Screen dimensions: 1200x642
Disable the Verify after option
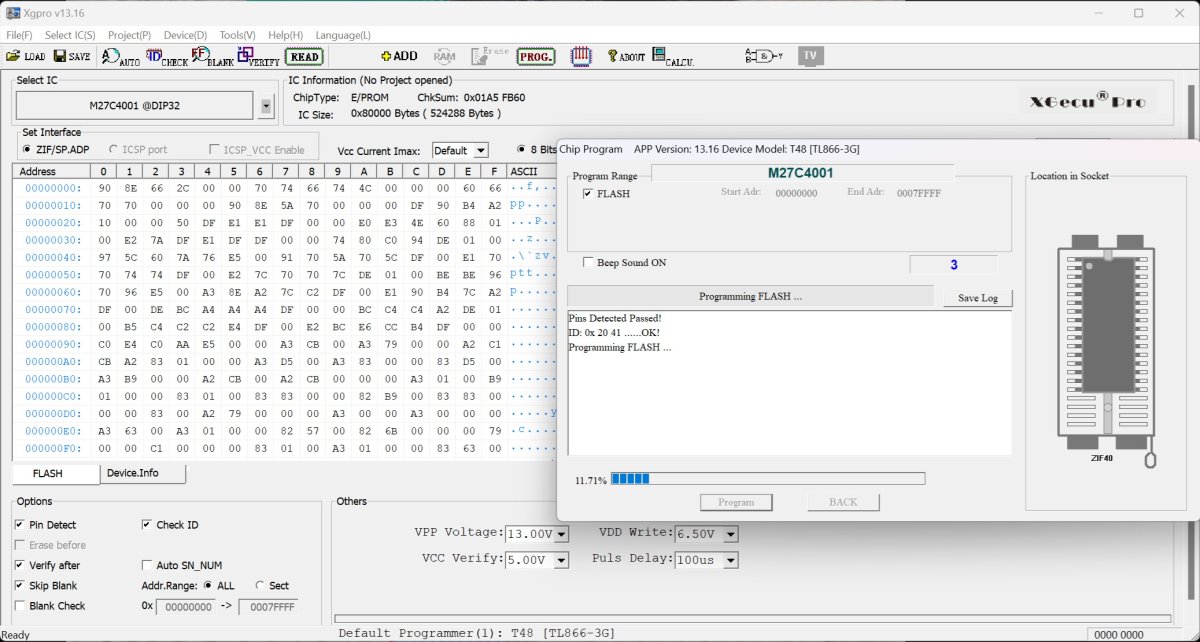pos(20,565)
